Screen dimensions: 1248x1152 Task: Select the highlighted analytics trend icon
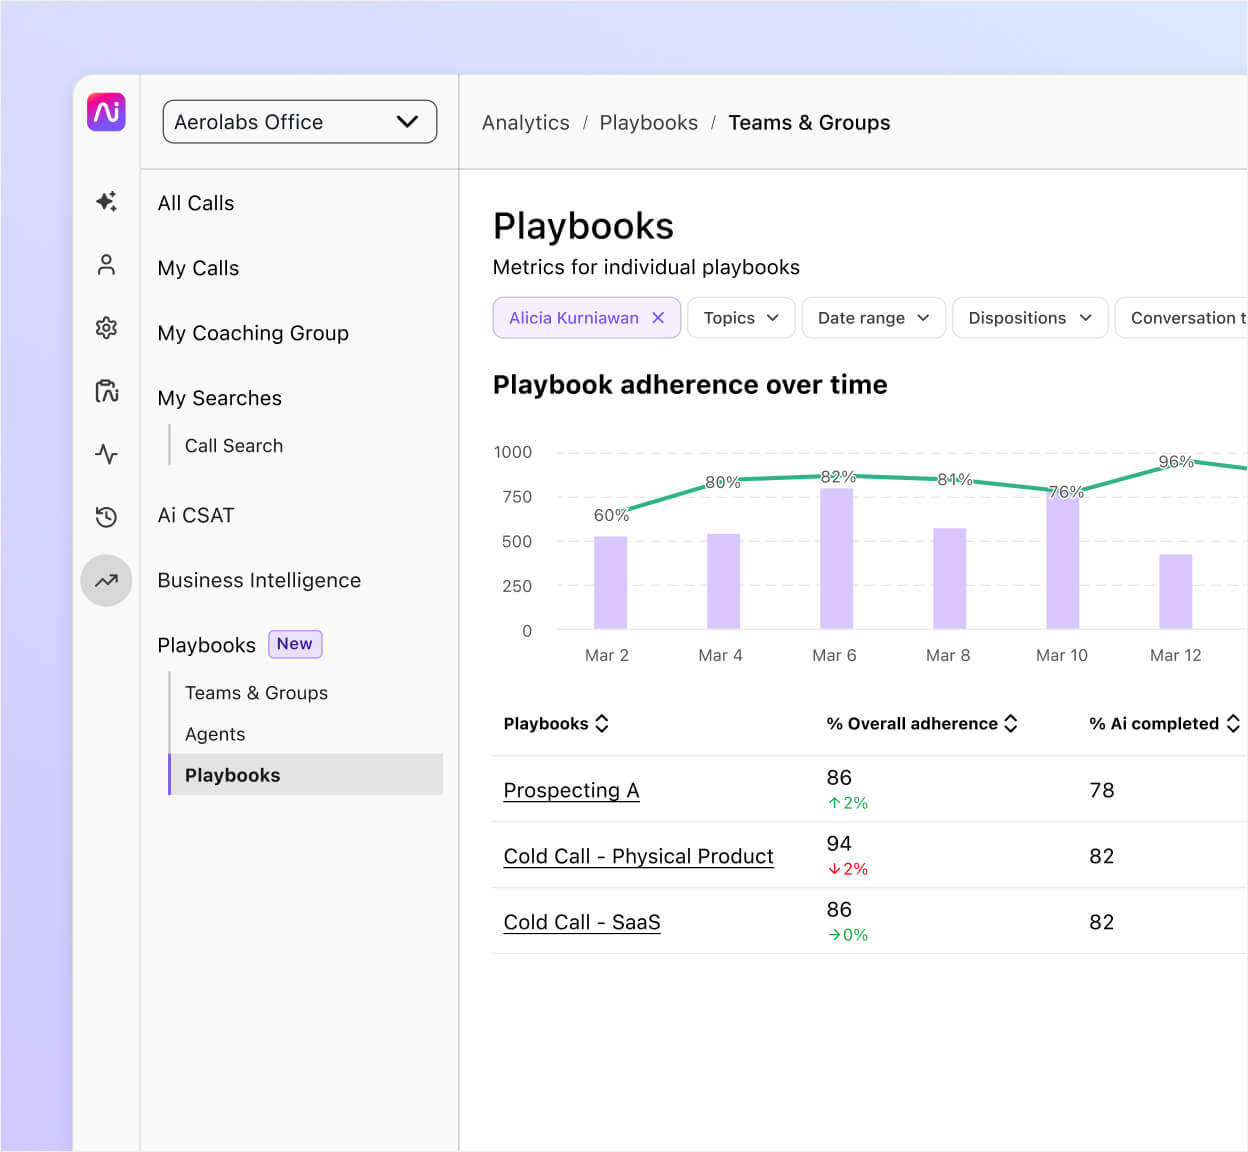tap(106, 580)
